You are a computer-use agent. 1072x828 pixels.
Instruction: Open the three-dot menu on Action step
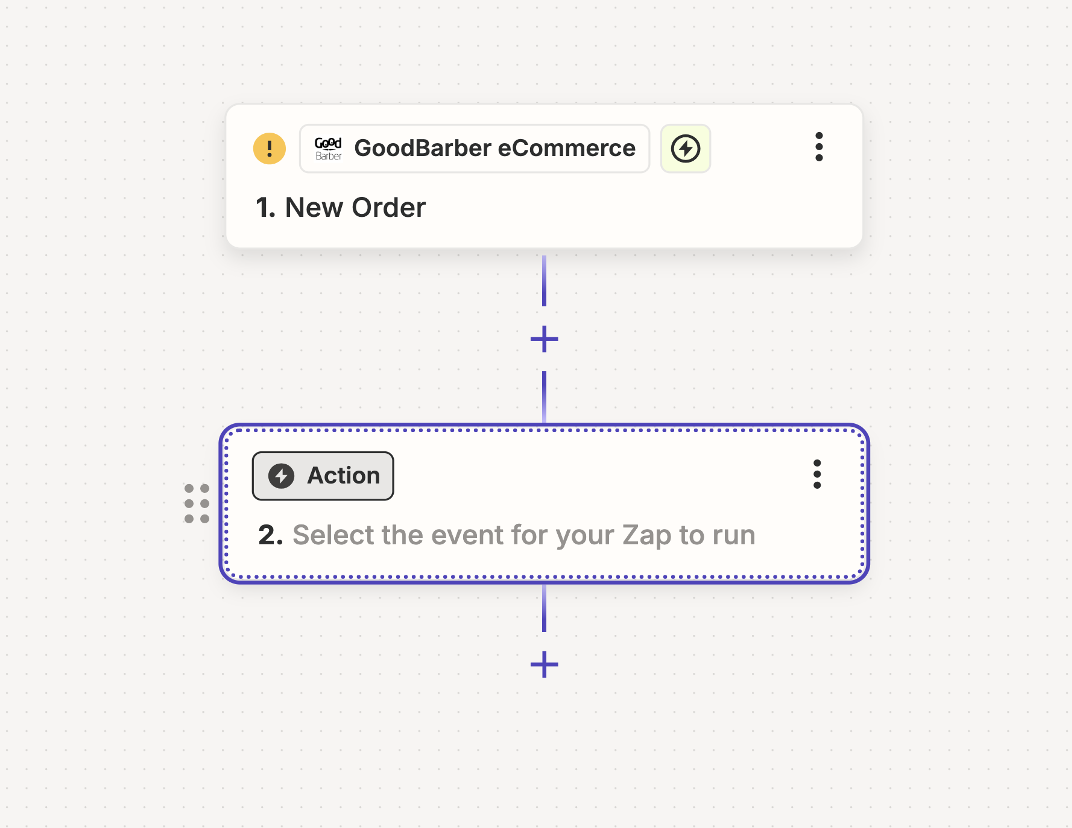[817, 474]
